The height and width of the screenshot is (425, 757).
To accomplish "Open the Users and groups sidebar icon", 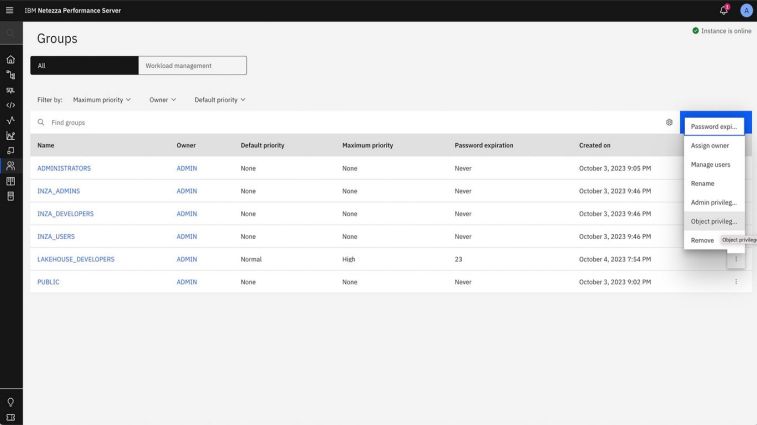I will click(x=11, y=166).
